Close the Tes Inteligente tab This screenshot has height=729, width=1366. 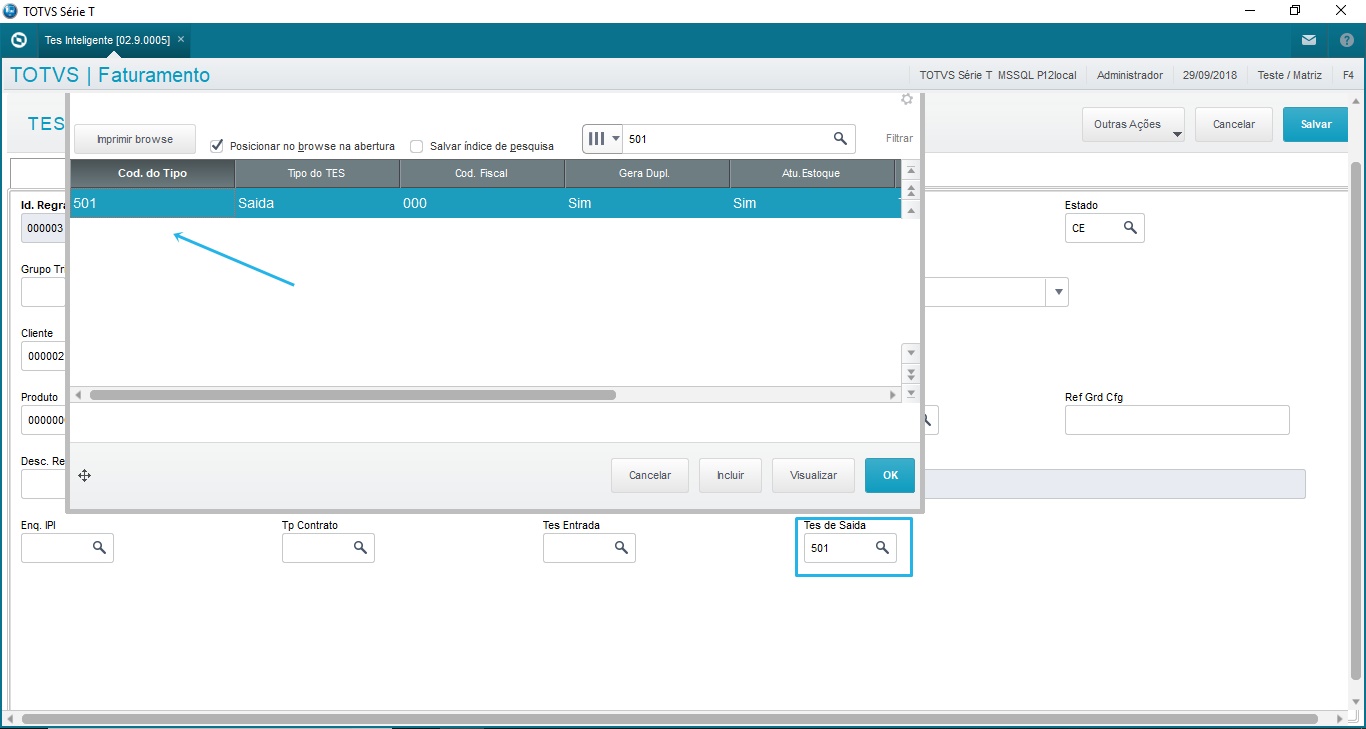coord(180,40)
